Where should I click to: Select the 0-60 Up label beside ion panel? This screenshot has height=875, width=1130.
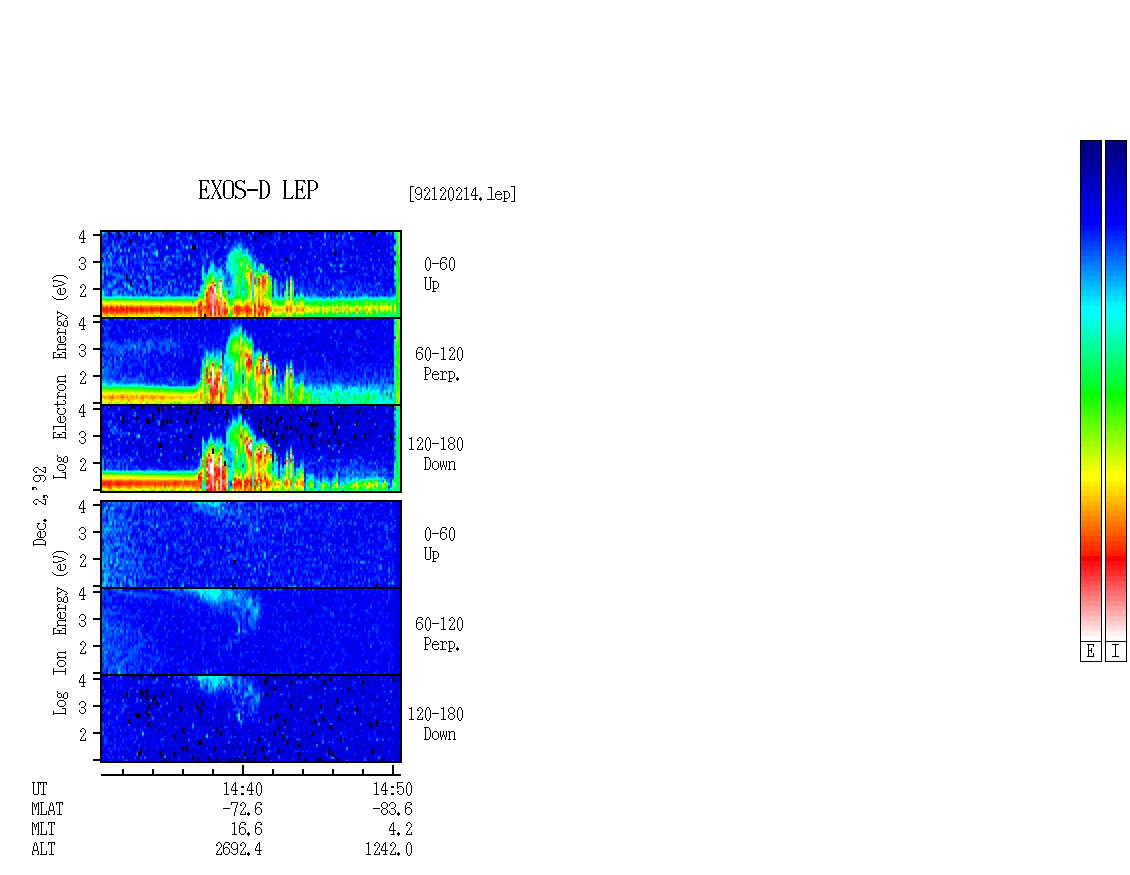(x=440, y=545)
